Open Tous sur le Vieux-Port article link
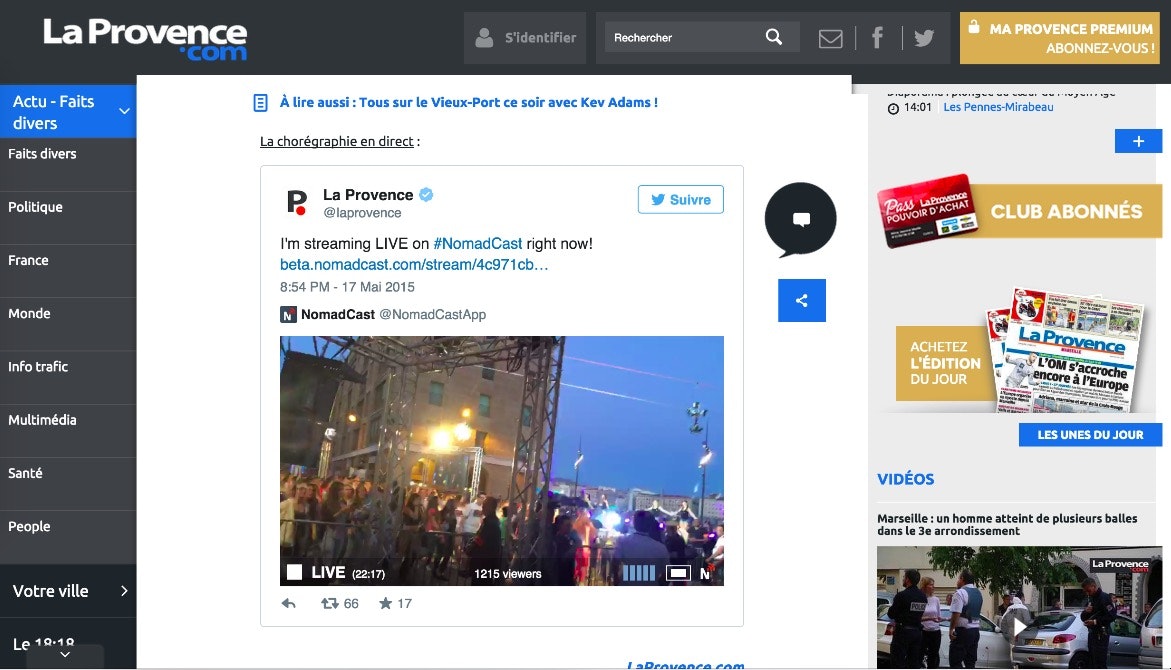 click(x=508, y=102)
